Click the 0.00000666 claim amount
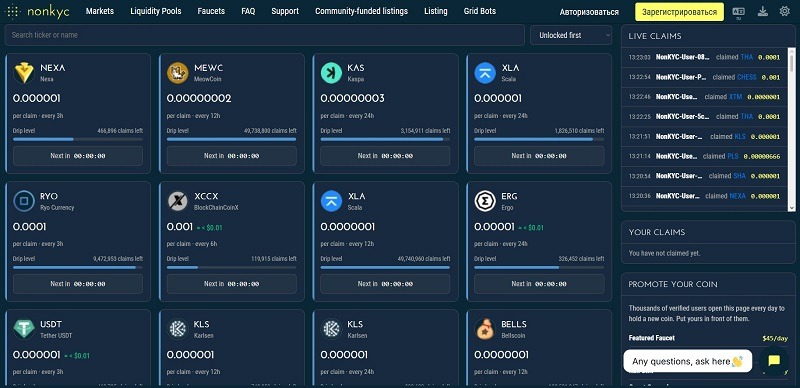The width and height of the screenshot is (800, 388). click(x=762, y=156)
